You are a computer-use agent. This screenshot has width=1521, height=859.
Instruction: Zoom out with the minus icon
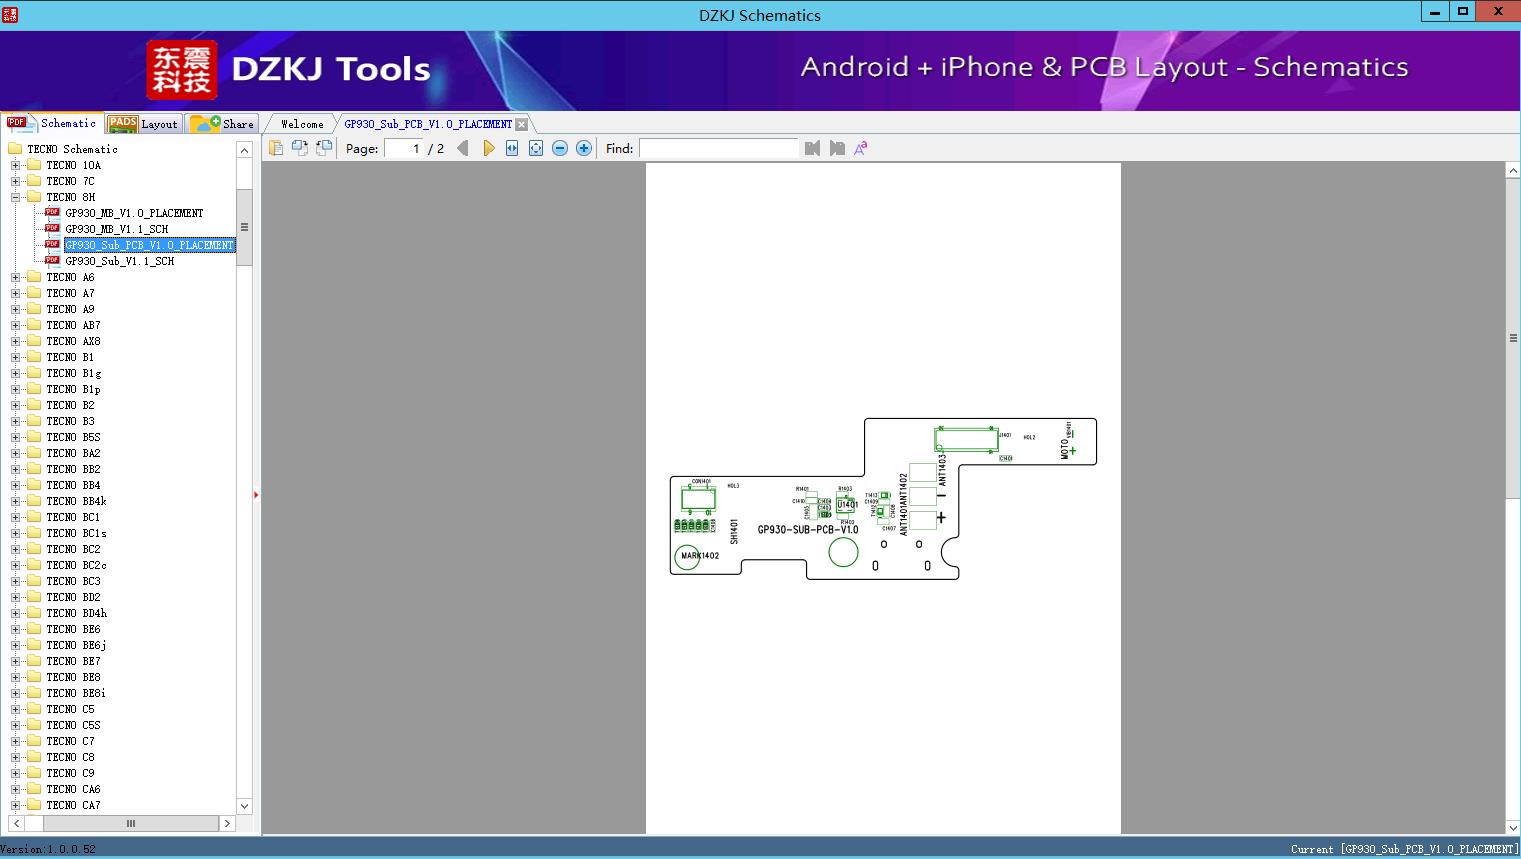[560, 148]
